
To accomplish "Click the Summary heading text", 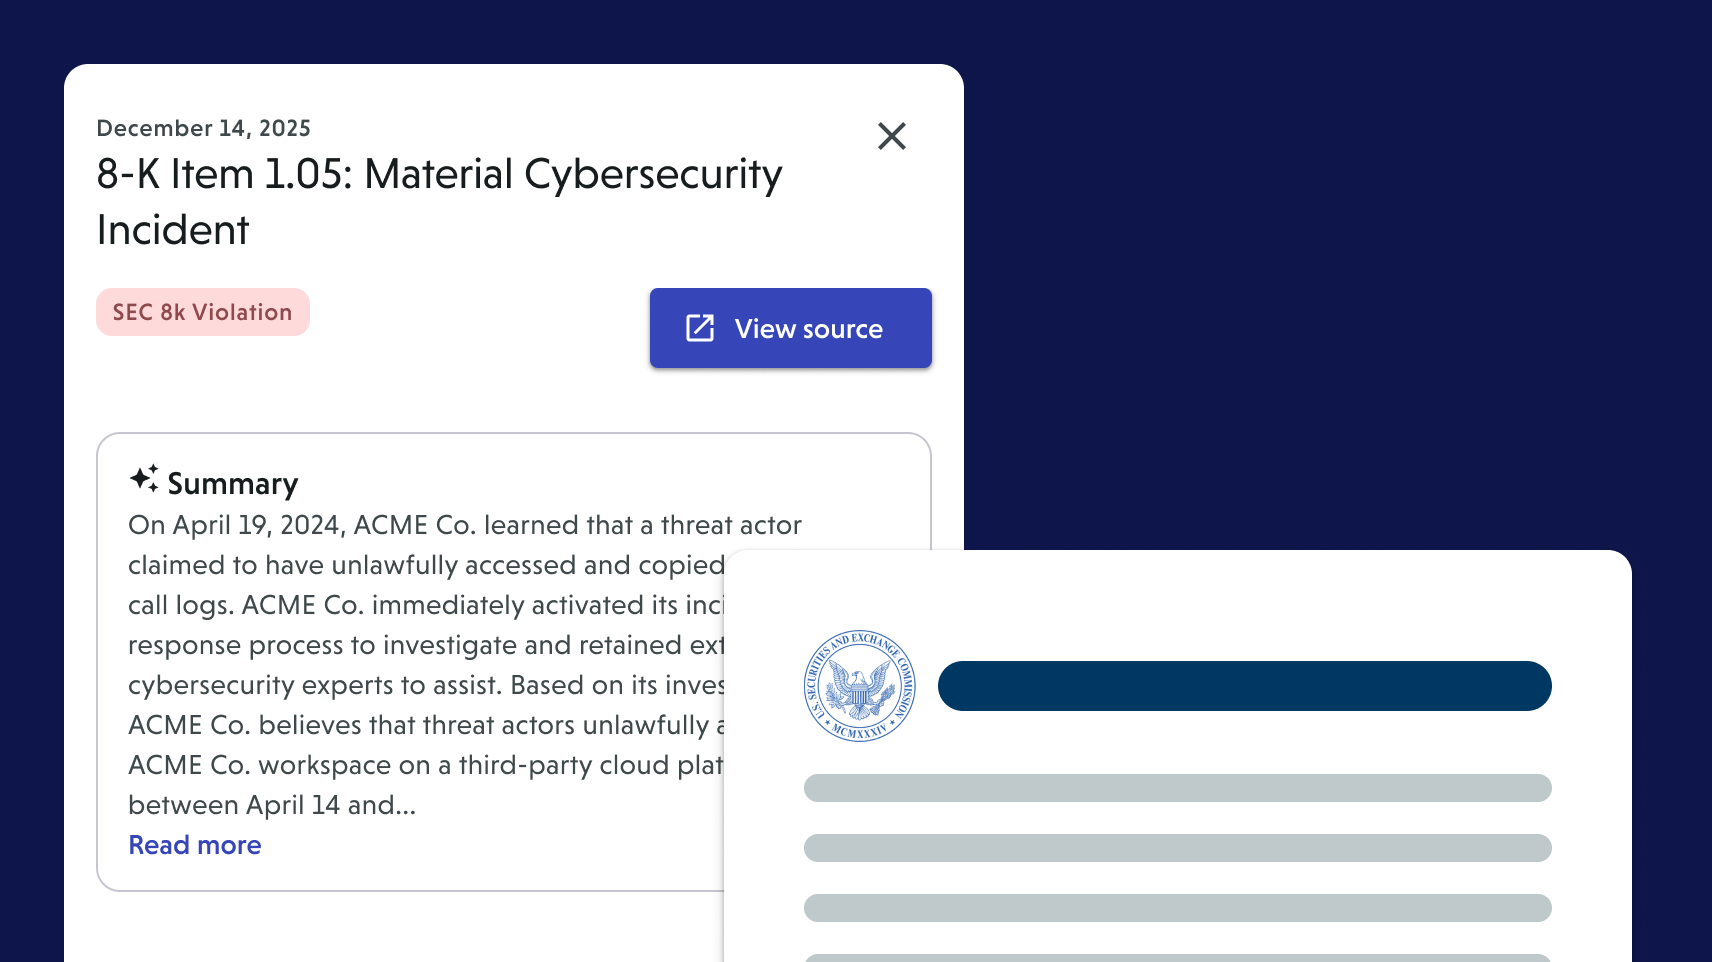I will coord(232,484).
